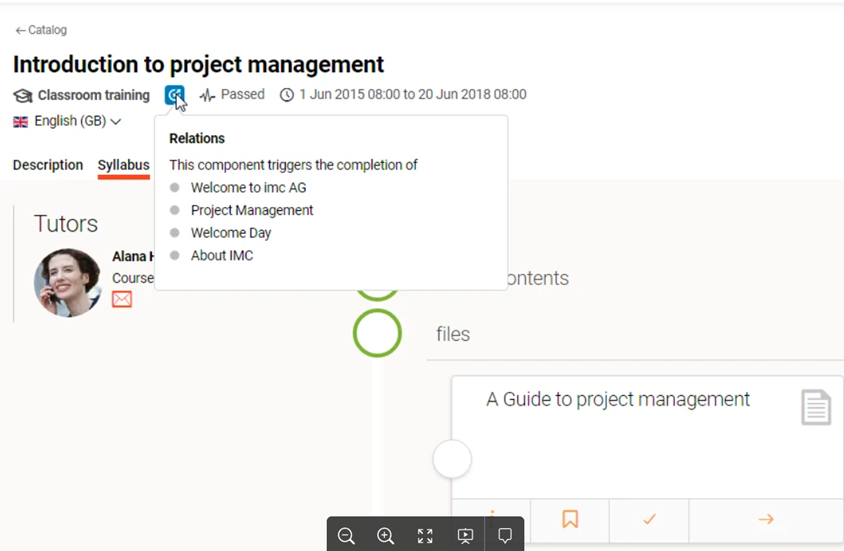Go back to the Catalog
The image size is (844, 551).
[x=41, y=30]
